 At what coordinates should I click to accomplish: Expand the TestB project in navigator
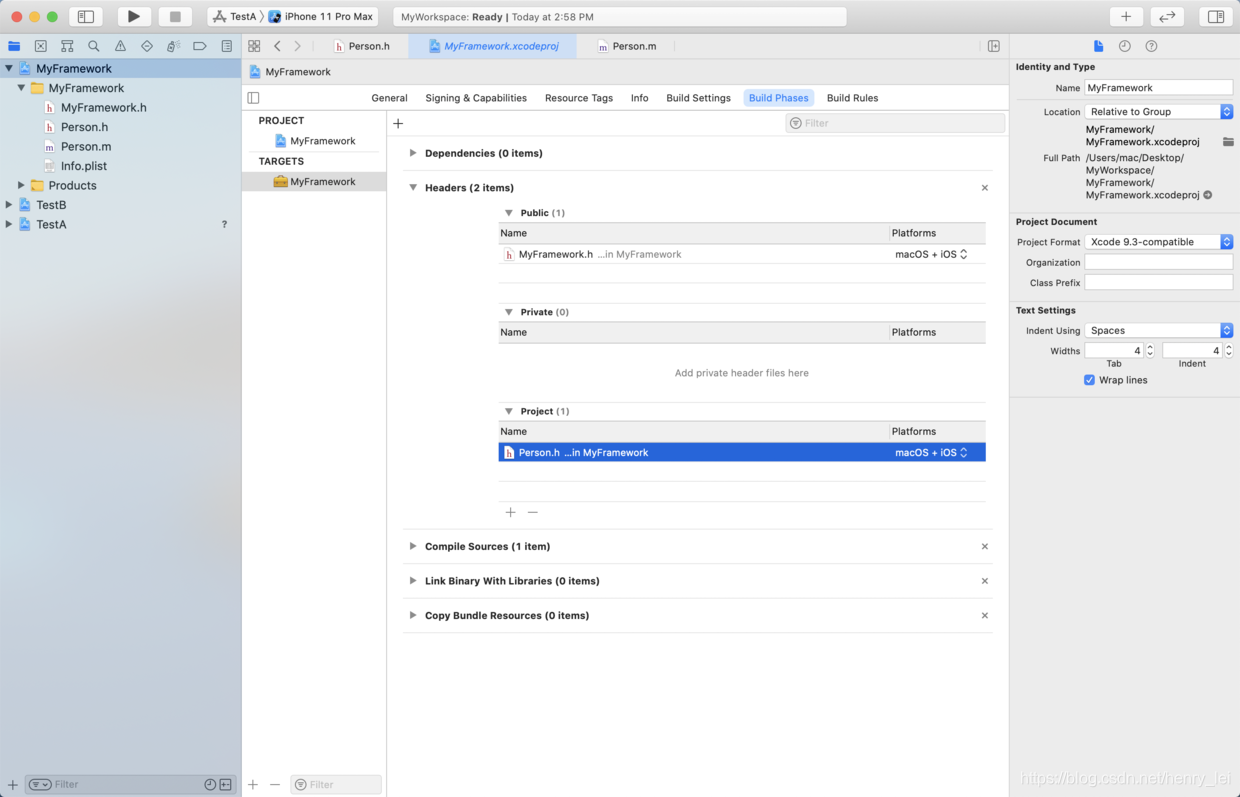tap(9, 205)
